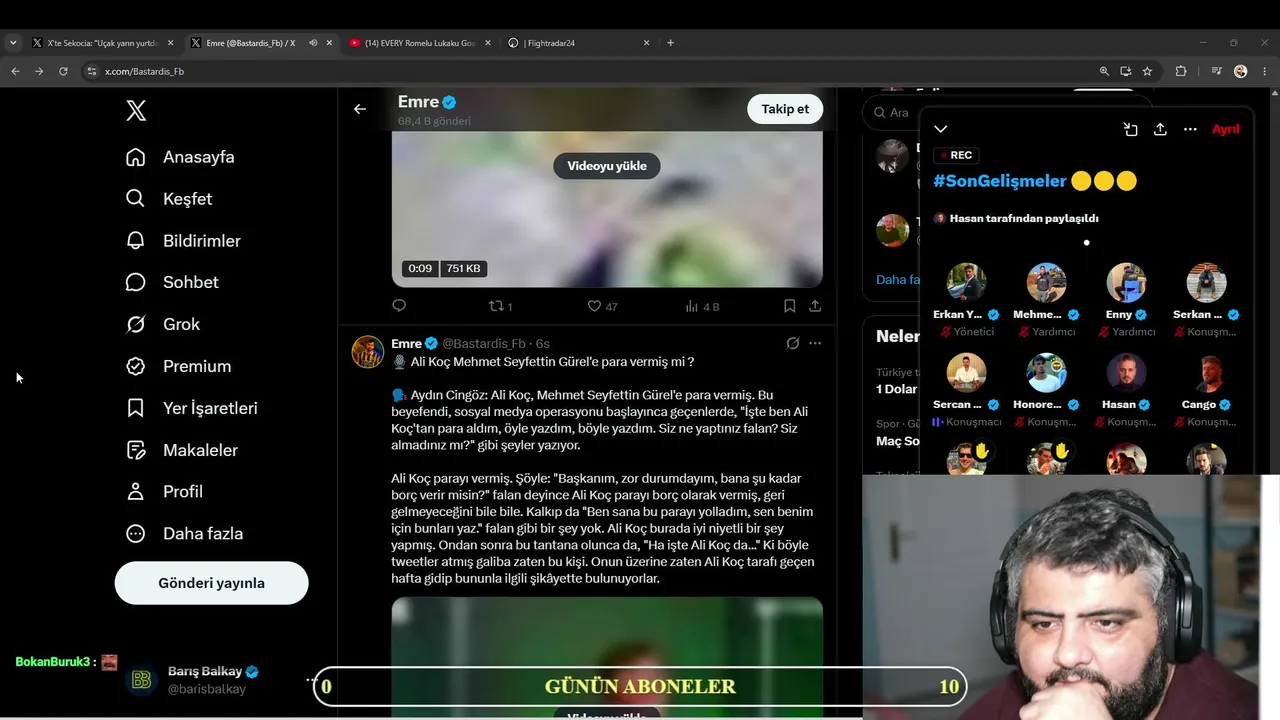1280x720 pixels.
Task: Open Enny's avatar in the Space
Action: pos(1126,283)
